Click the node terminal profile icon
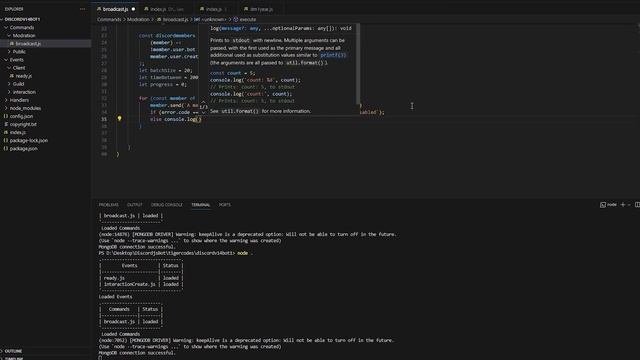The height and width of the screenshot is (360, 640). point(603,205)
